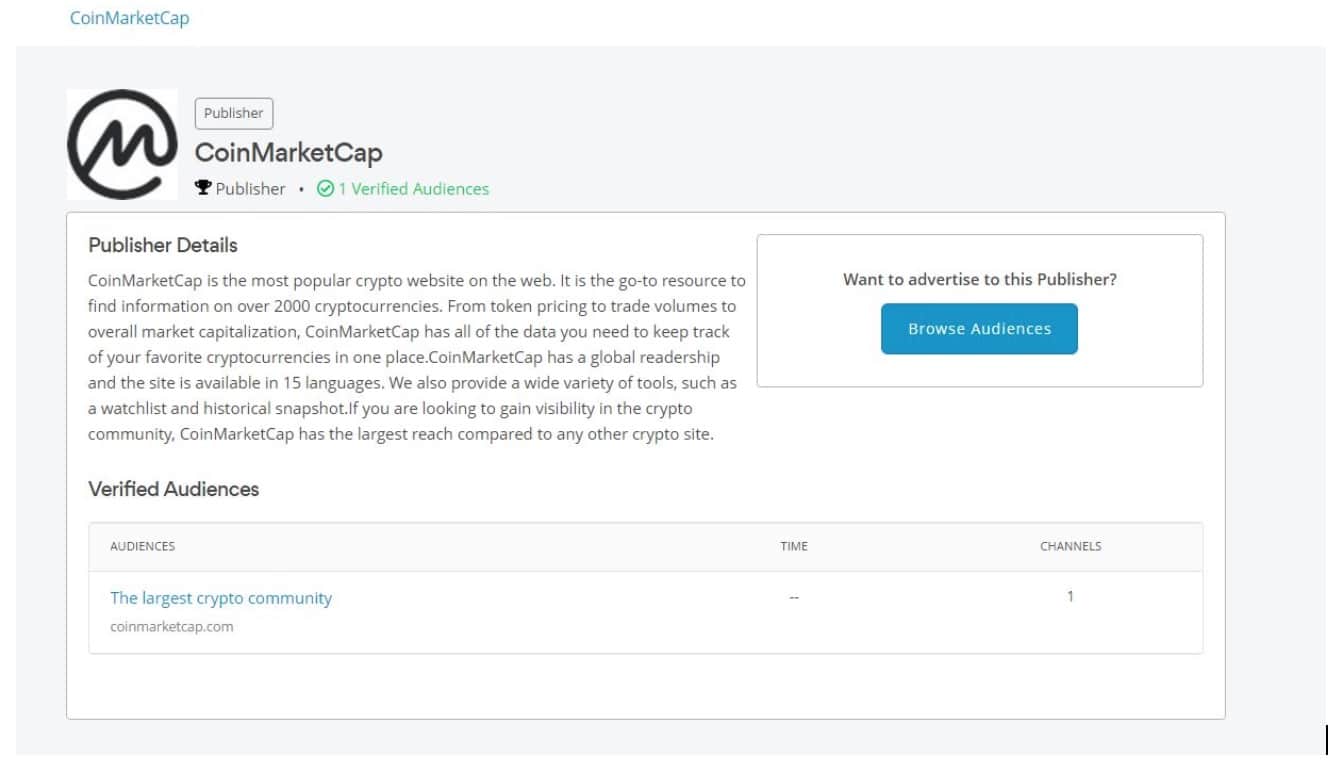
Task: Click the CoinMarketCap breadcrumb link
Action: [129, 18]
